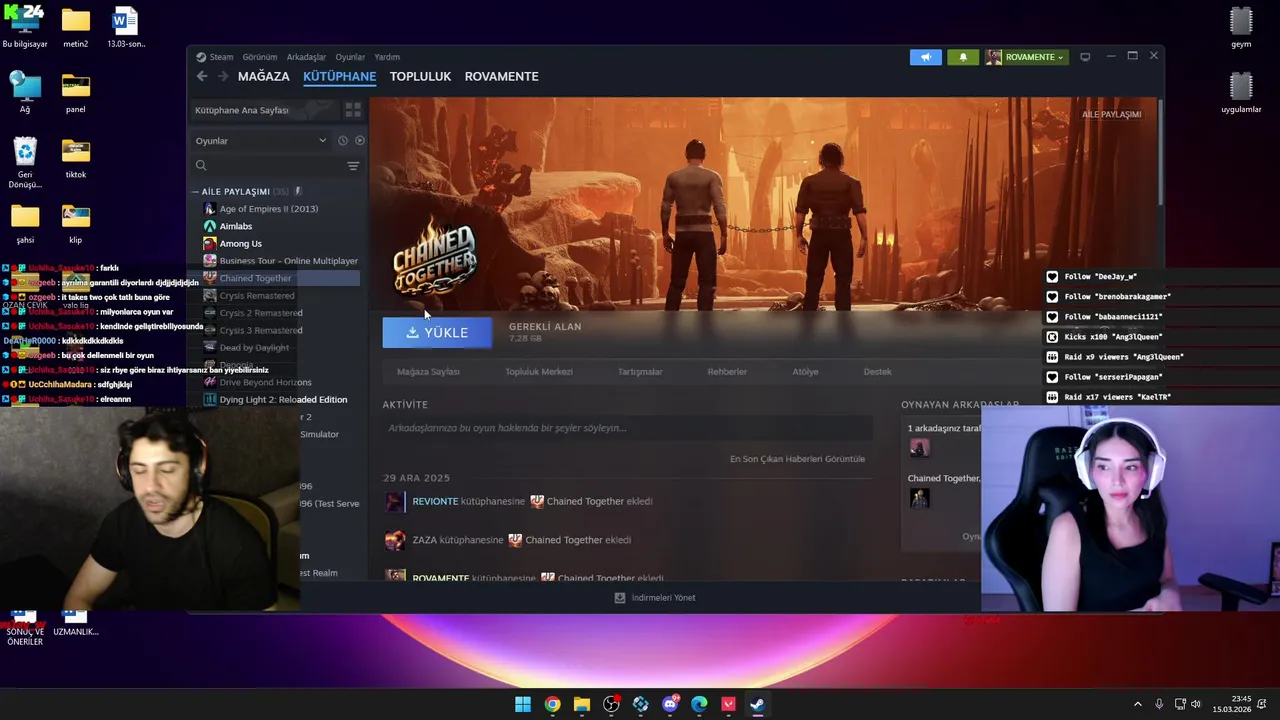This screenshot has height=720, width=1280.
Task: Select the Word document 13.03-son
Action: 126,28
